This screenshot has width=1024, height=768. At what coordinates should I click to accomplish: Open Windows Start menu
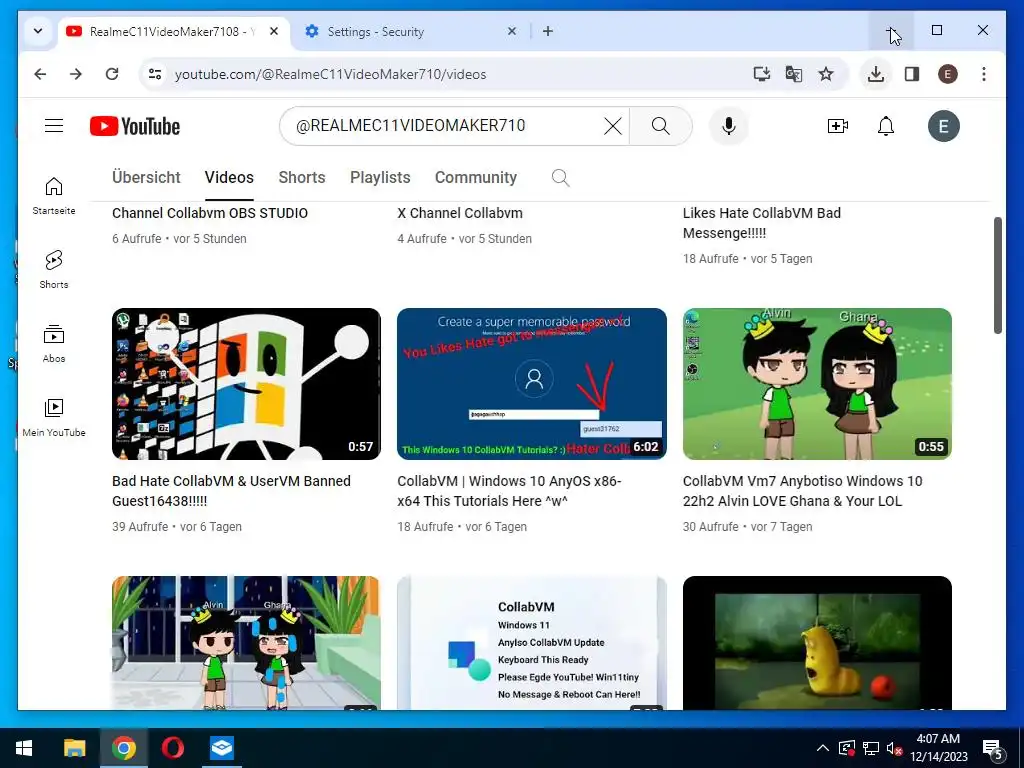(24, 748)
